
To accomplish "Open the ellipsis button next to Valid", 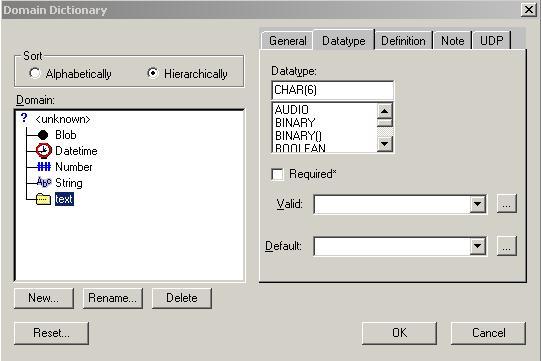I will [x=506, y=204].
